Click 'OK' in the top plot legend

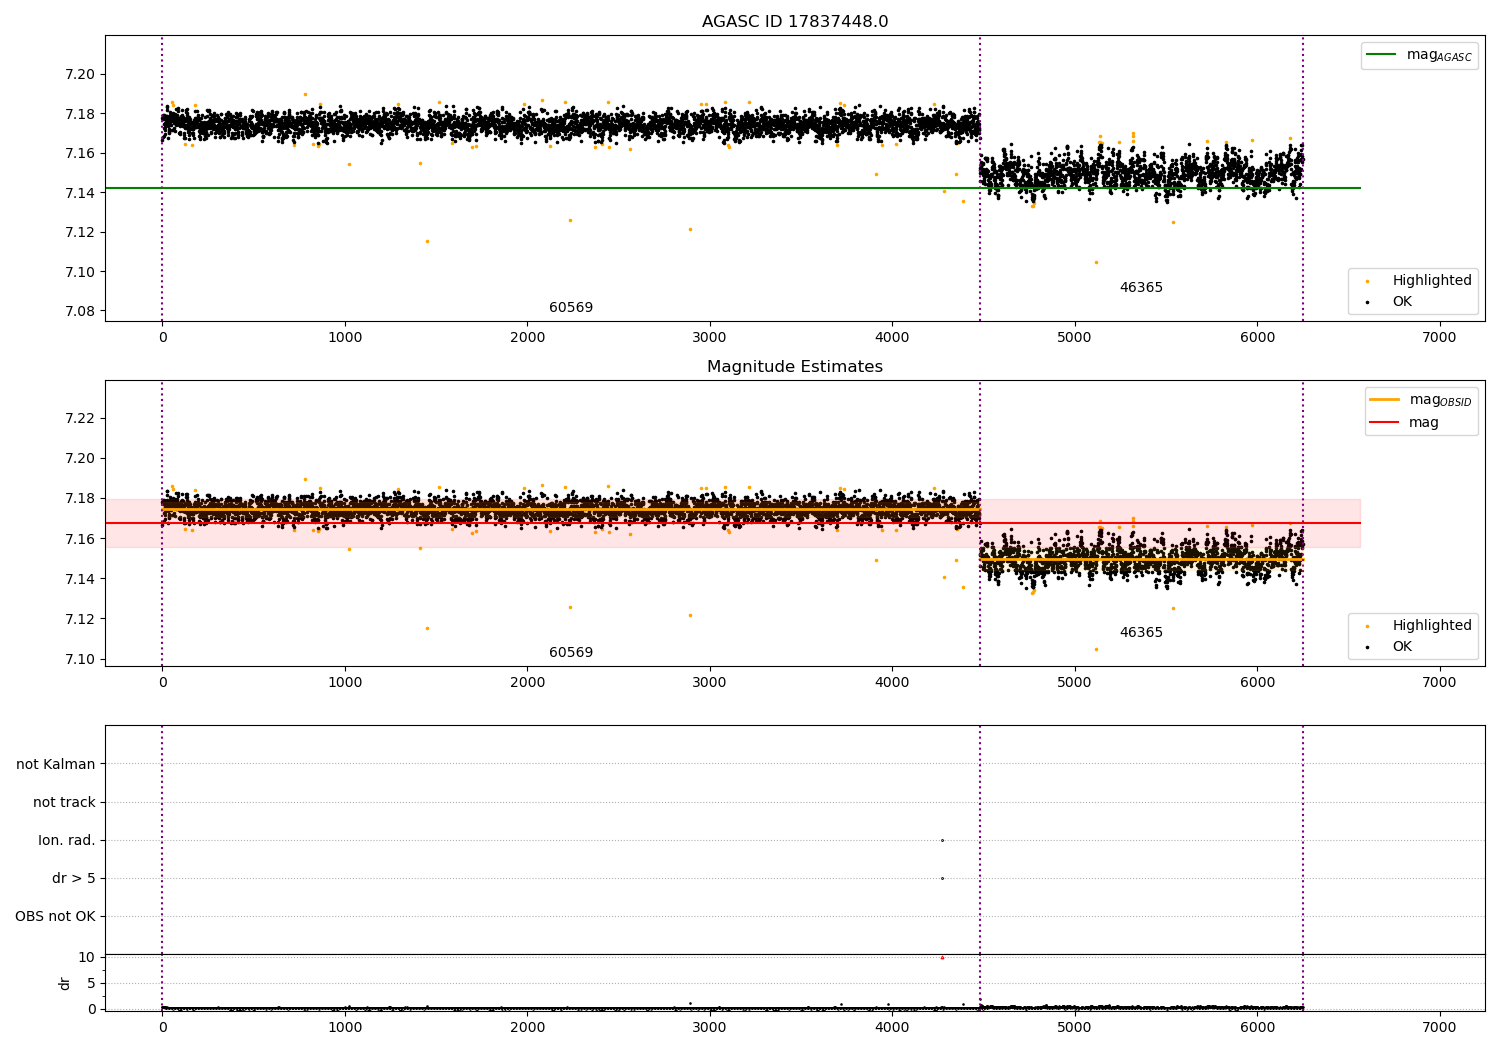(x=1390, y=301)
